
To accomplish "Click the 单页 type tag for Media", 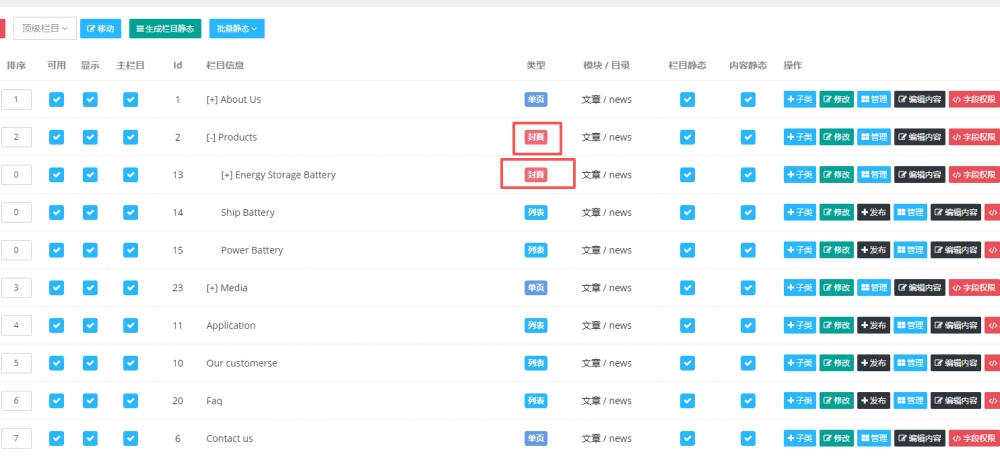I will click(536, 288).
